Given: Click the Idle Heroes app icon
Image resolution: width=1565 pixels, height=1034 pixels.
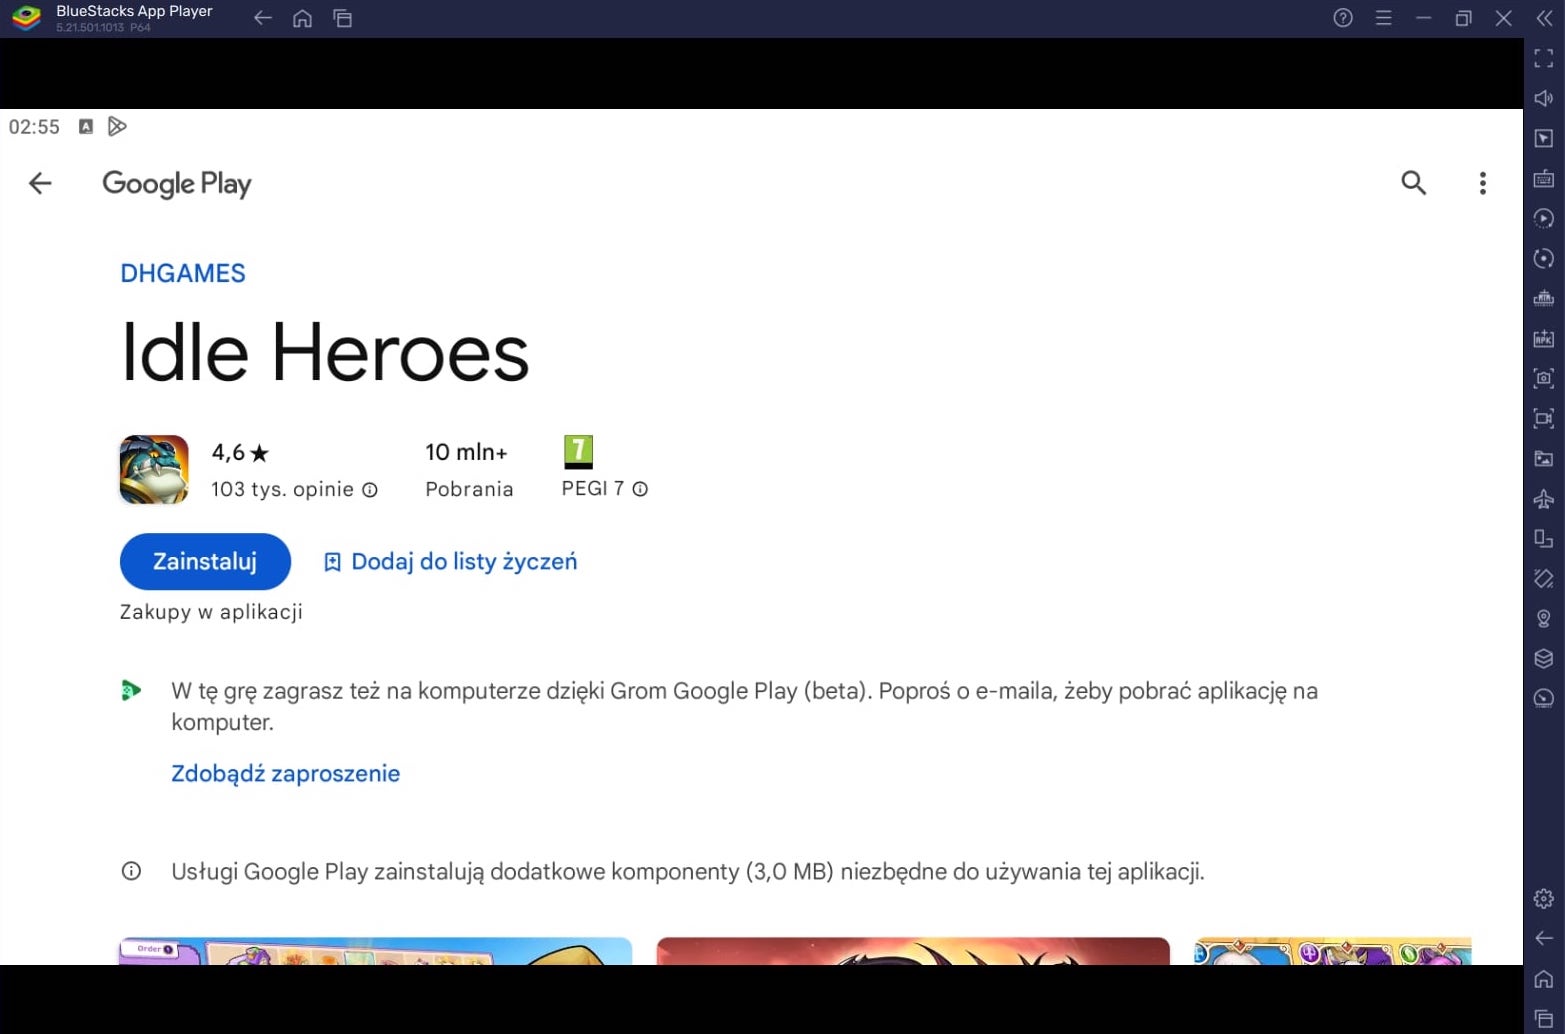Looking at the screenshot, I should point(154,469).
